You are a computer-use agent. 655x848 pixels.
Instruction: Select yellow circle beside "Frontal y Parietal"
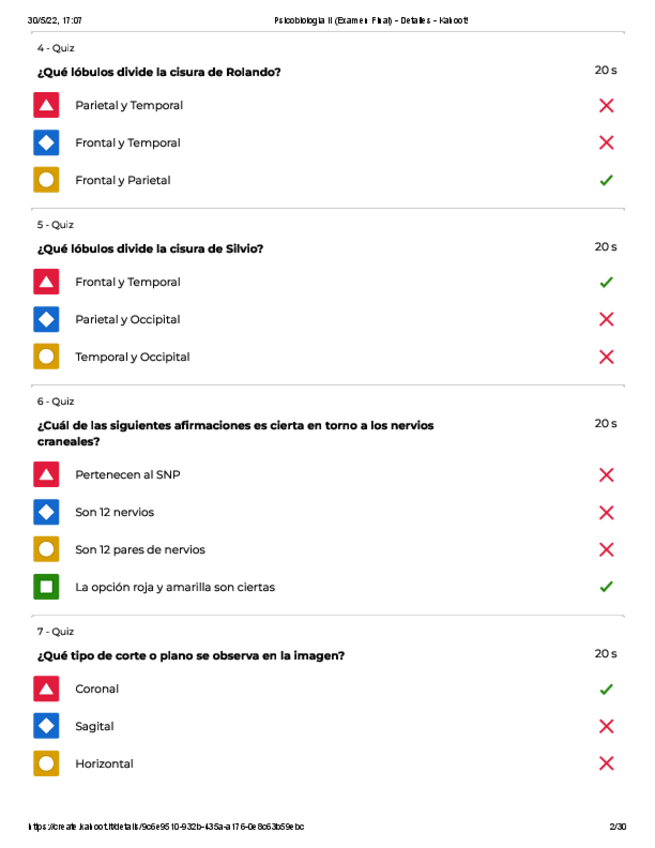tap(46, 180)
